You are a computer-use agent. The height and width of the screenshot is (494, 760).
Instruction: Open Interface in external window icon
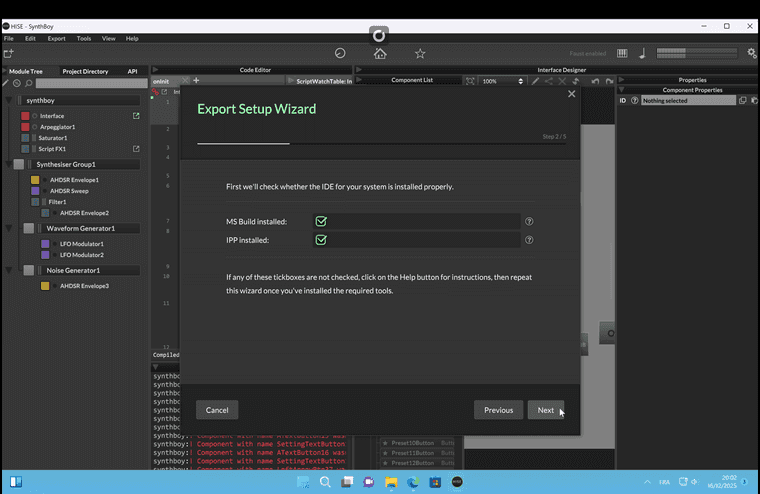(x=136, y=116)
